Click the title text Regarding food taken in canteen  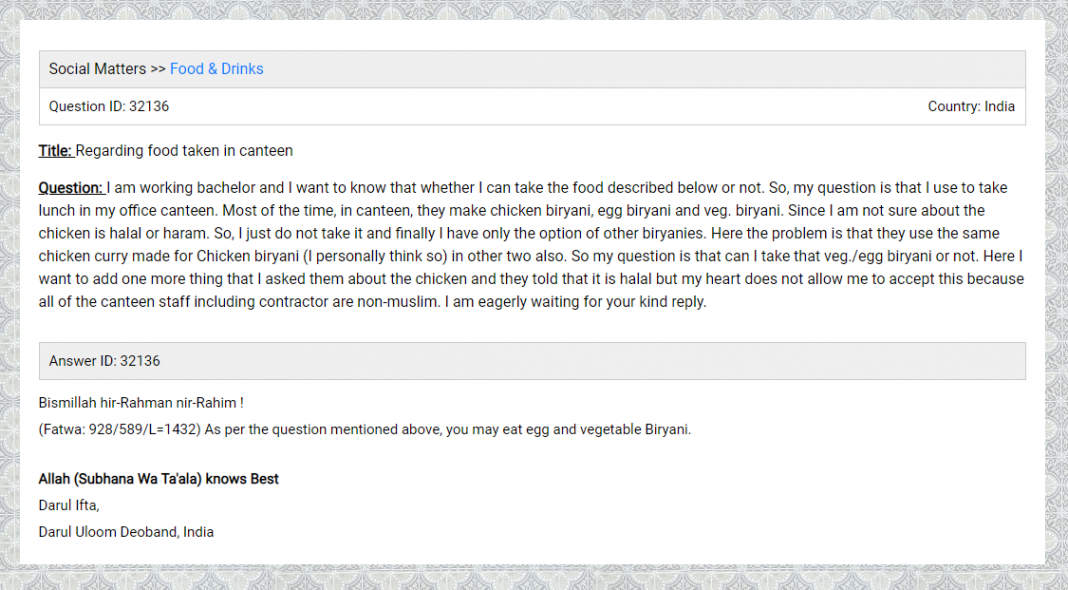[x=184, y=151]
